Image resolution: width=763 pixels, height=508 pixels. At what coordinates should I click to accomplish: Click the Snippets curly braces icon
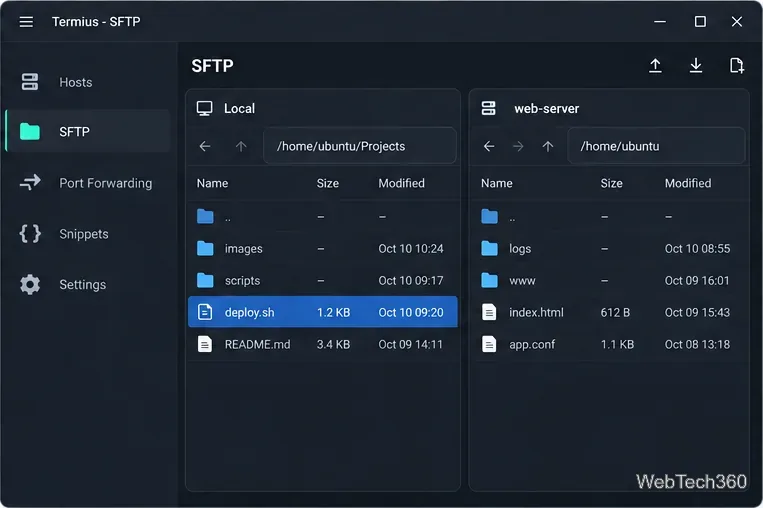[30, 234]
